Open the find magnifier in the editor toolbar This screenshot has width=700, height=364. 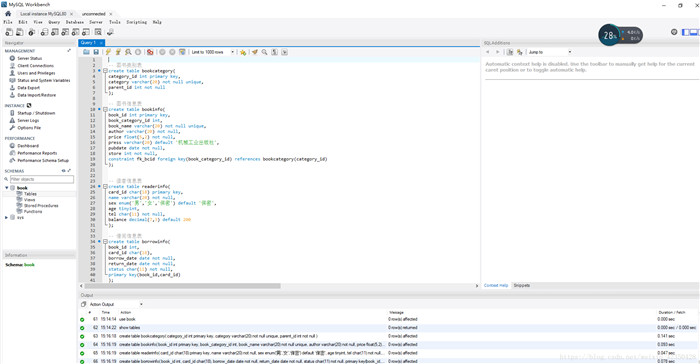pyautogui.click(x=264, y=52)
